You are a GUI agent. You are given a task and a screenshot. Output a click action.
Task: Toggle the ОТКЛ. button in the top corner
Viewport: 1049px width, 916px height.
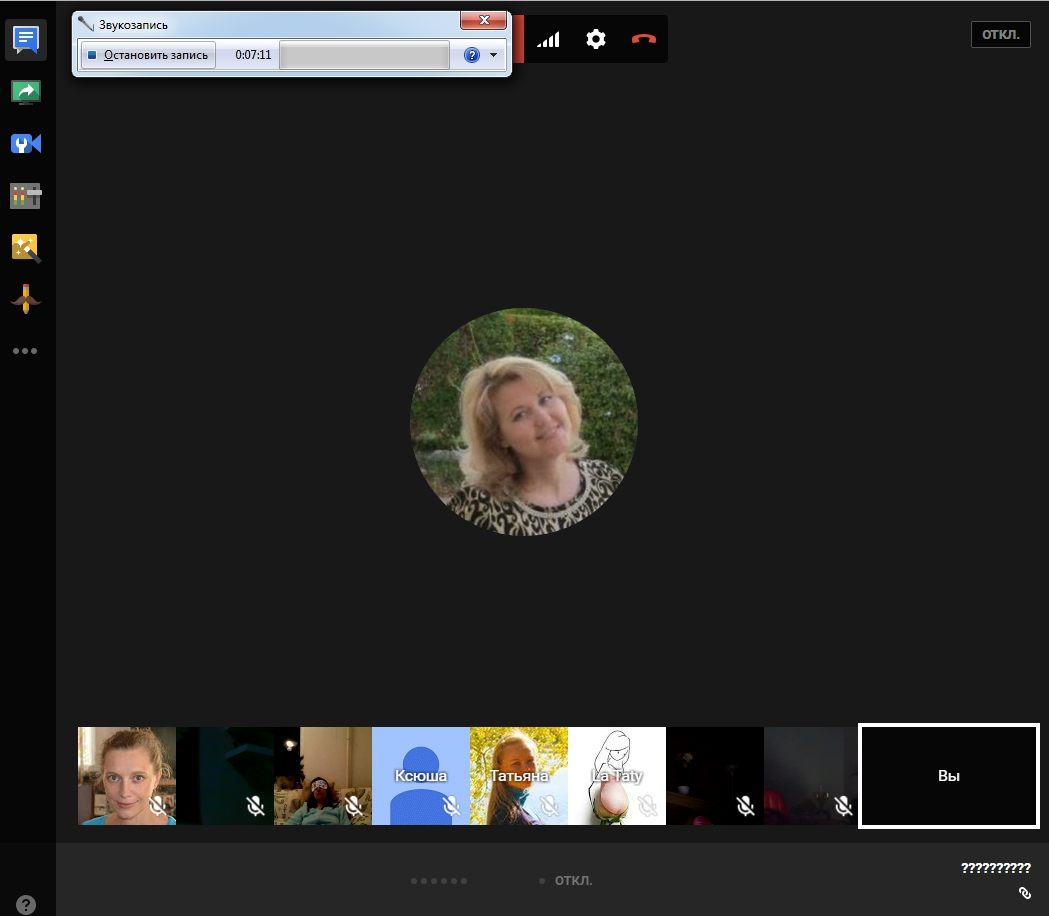[1000, 34]
